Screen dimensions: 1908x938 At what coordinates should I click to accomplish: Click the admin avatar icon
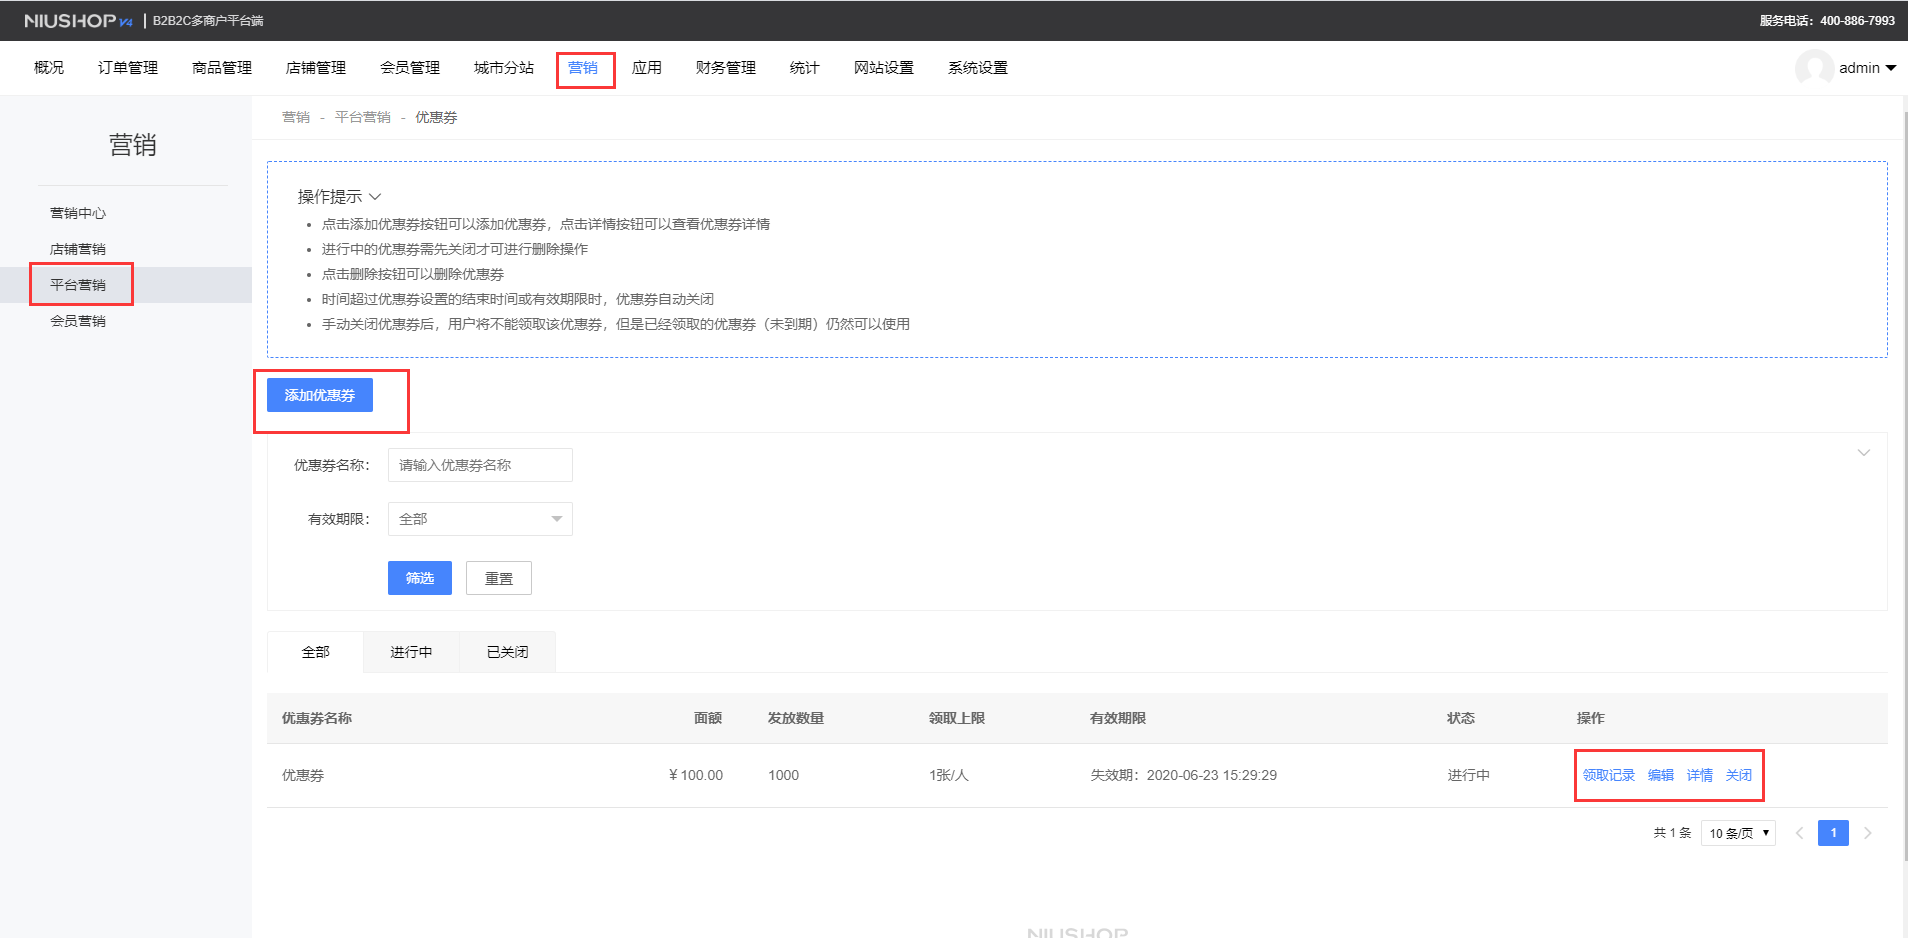1814,68
